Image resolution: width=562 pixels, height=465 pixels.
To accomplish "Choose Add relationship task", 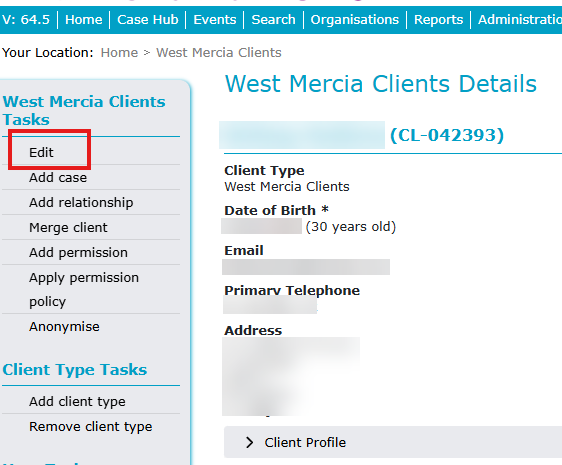I will (x=81, y=203).
